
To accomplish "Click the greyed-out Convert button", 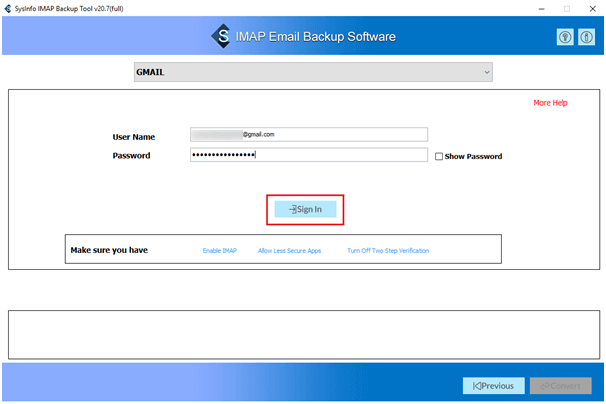I will [x=560, y=385].
